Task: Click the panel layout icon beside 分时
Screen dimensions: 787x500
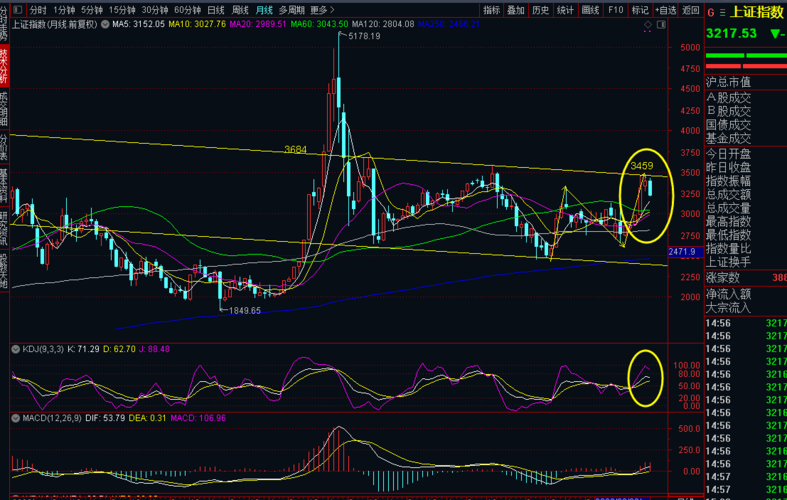Action: pyautogui.click(x=19, y=9)
